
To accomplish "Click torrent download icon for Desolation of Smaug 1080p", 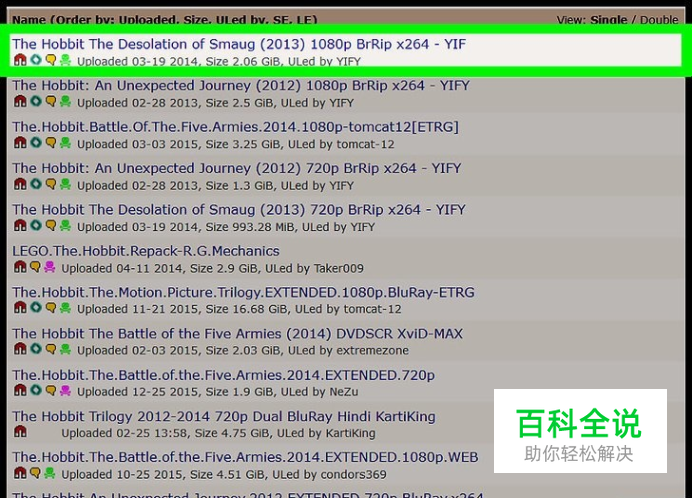I will tap(36, 60).
